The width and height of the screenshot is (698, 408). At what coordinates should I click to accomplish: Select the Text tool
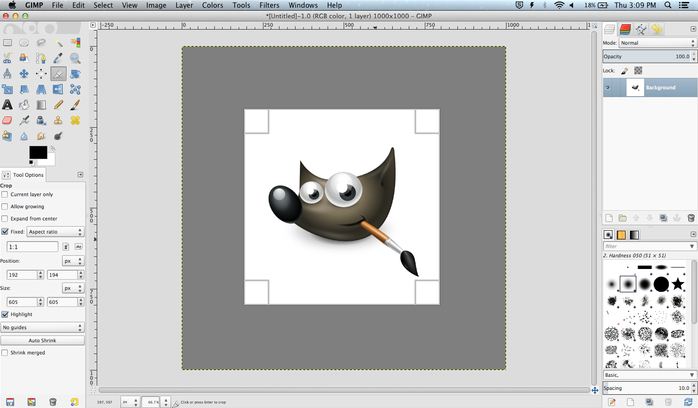[x=8, y=104]
